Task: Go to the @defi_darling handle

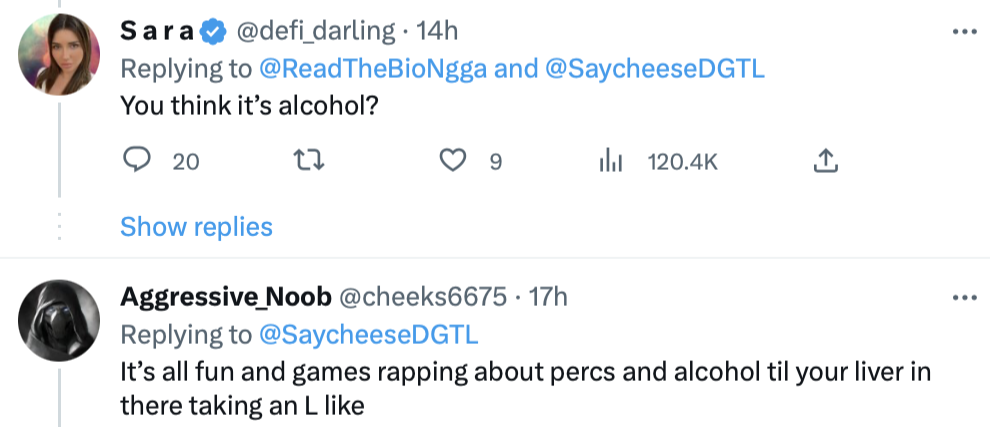Action: click(x=315, y=32)
